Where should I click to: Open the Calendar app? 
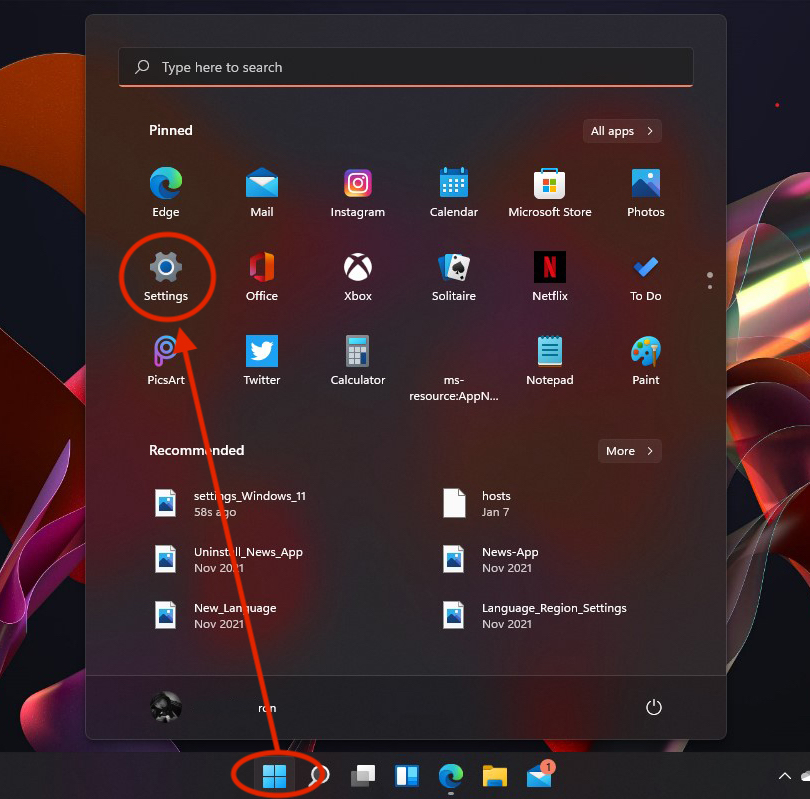[454, 192]
